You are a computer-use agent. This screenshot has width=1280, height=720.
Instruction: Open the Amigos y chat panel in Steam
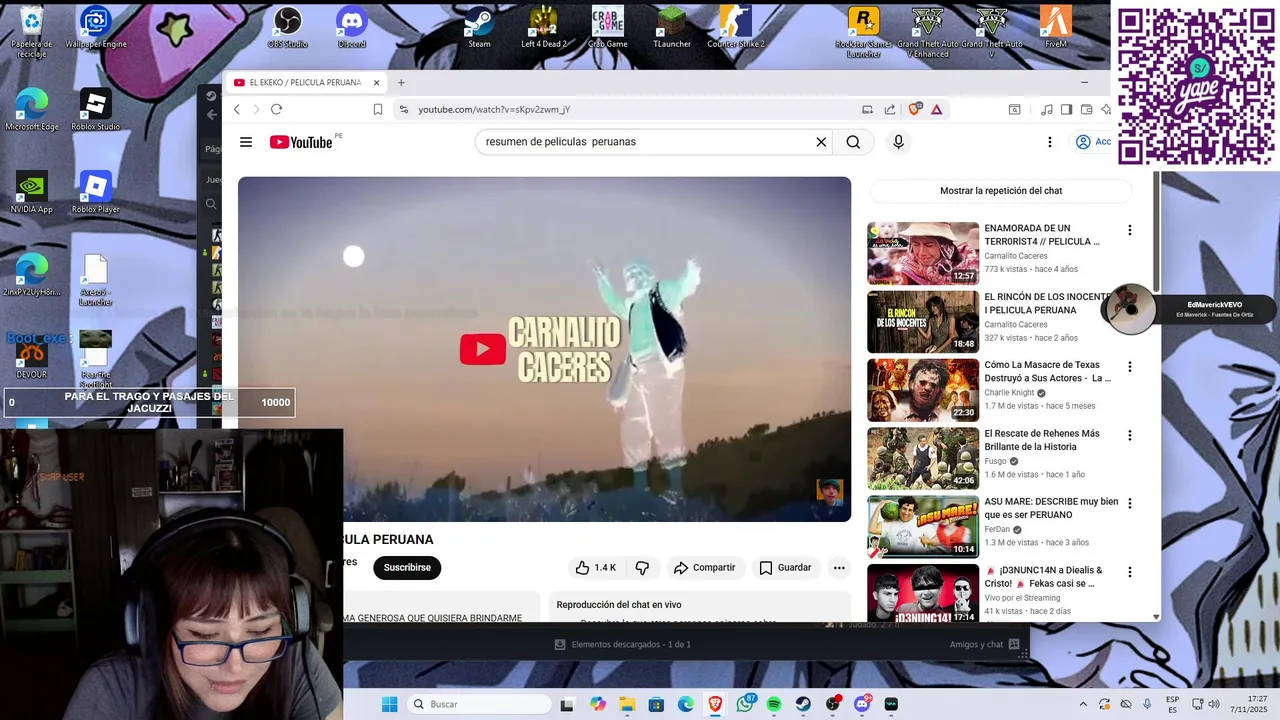984,645
